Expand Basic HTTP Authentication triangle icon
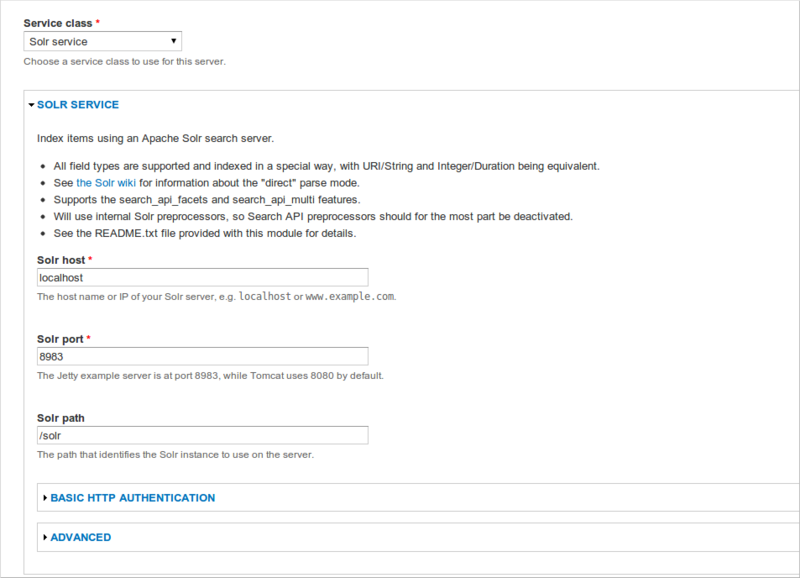 pos(45,498)
